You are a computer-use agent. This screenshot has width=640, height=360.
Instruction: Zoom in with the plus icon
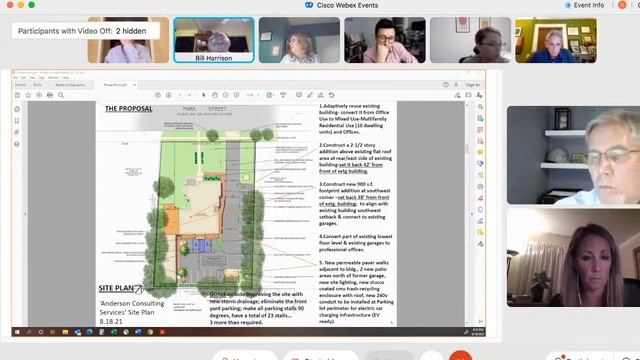point(236,95)
